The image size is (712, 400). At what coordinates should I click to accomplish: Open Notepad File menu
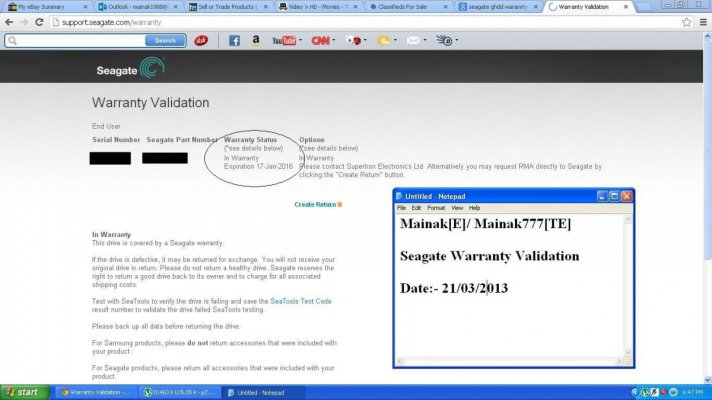[401, 208]
